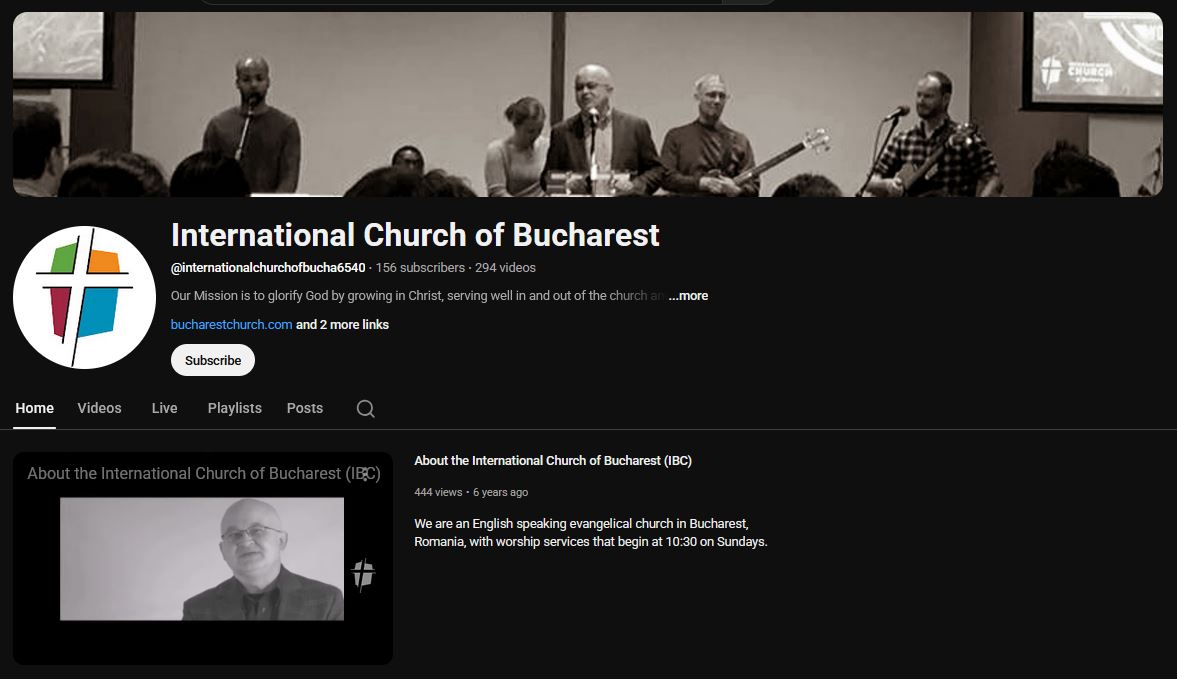Click the channel banner photo of the worship band

click(x=588, y=104)
